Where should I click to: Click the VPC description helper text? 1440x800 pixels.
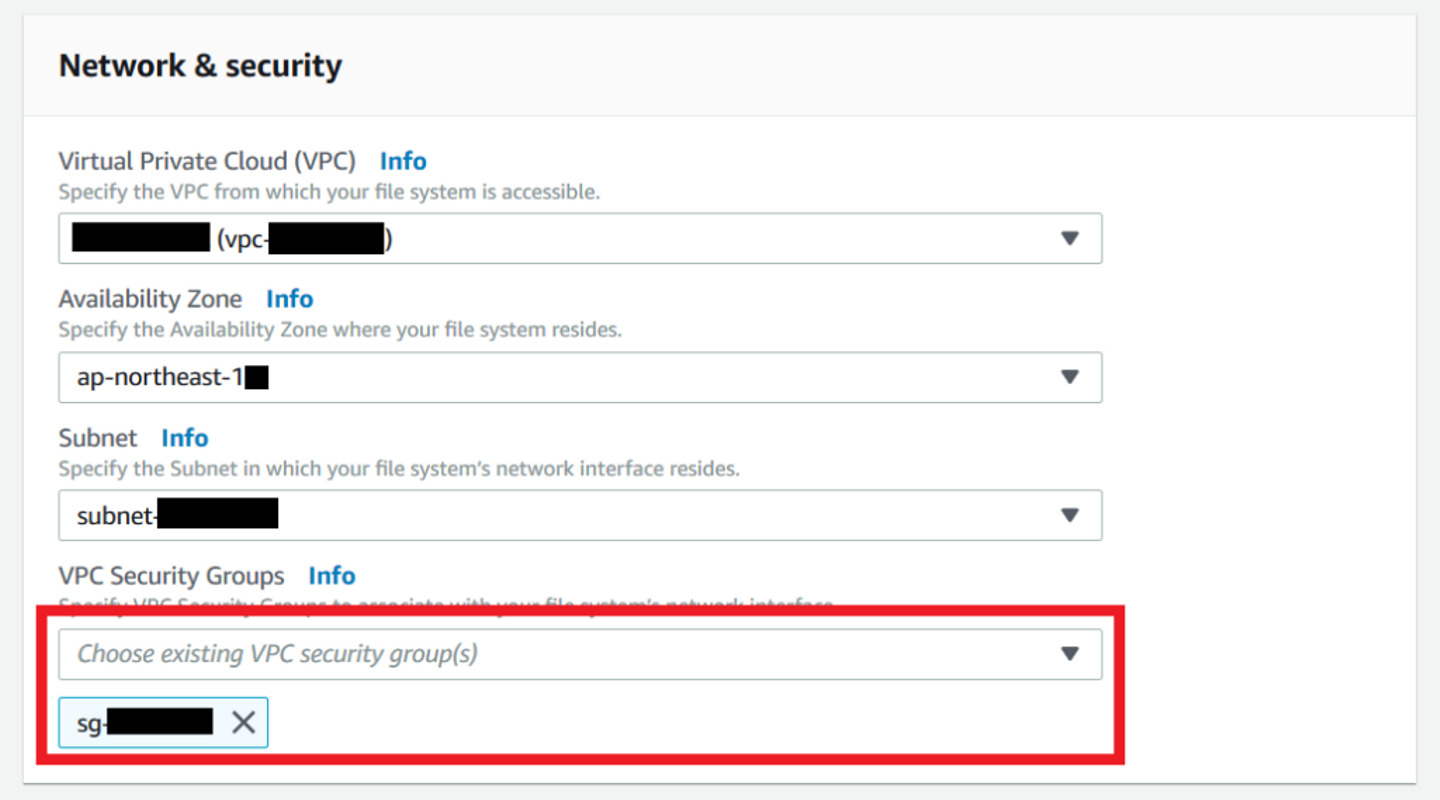[x=329, y=192]
